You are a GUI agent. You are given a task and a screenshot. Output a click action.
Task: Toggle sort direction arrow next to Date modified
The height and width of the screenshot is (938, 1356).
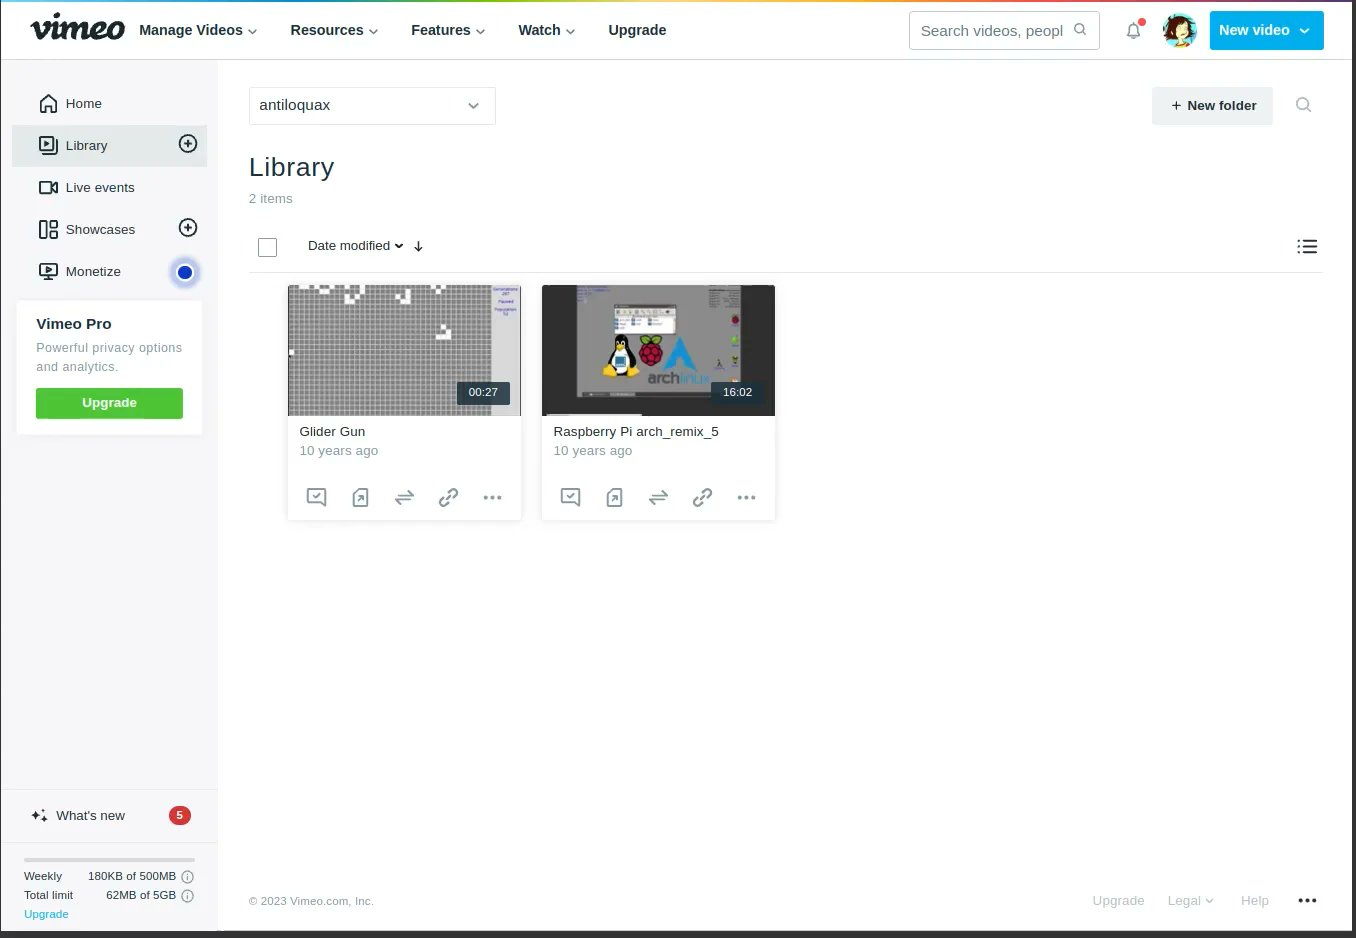point(418,246)
